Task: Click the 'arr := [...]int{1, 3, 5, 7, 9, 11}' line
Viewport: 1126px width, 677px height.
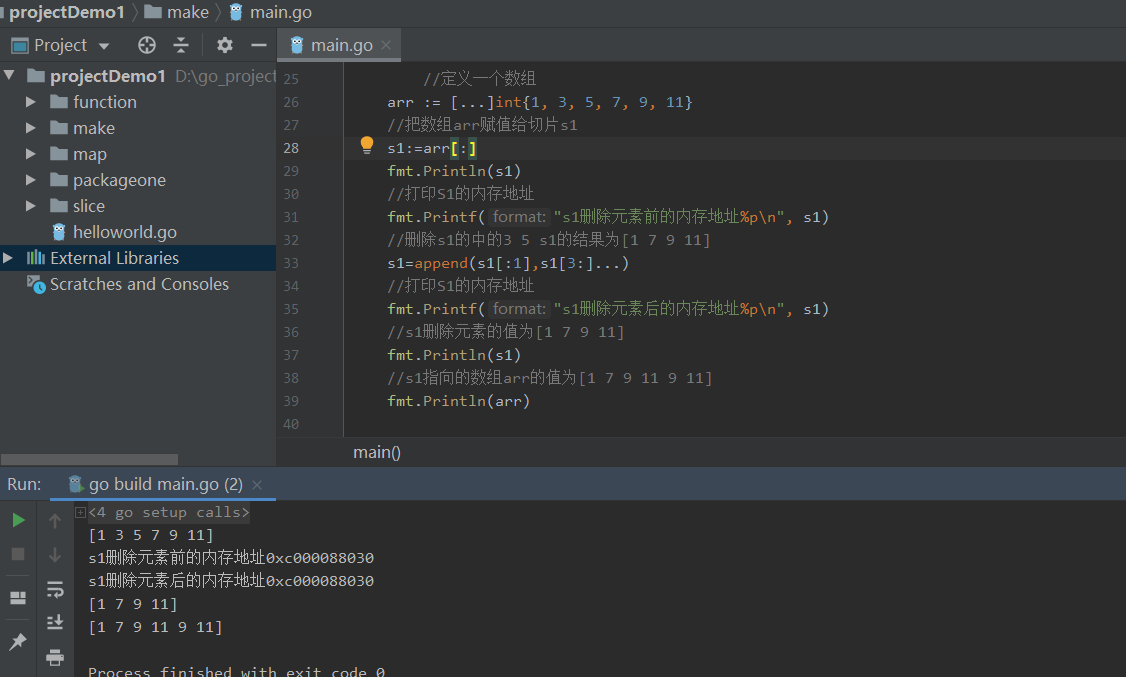Action: (539, 102)
